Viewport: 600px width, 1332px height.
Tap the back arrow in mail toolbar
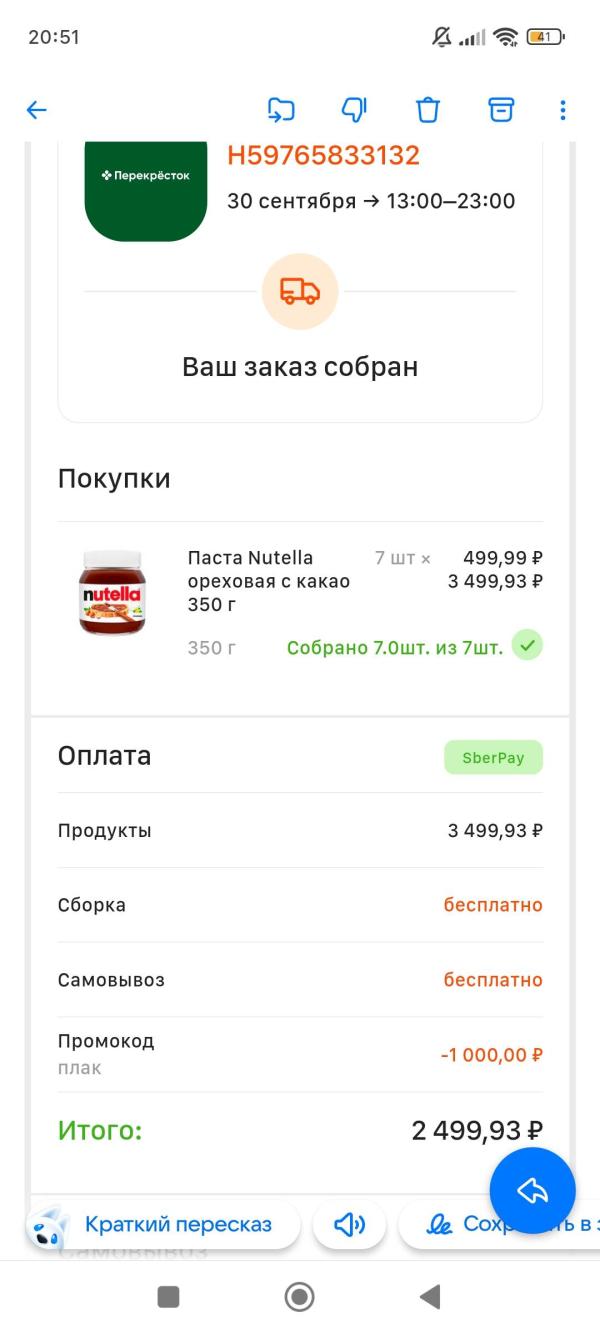click(37, 110)
